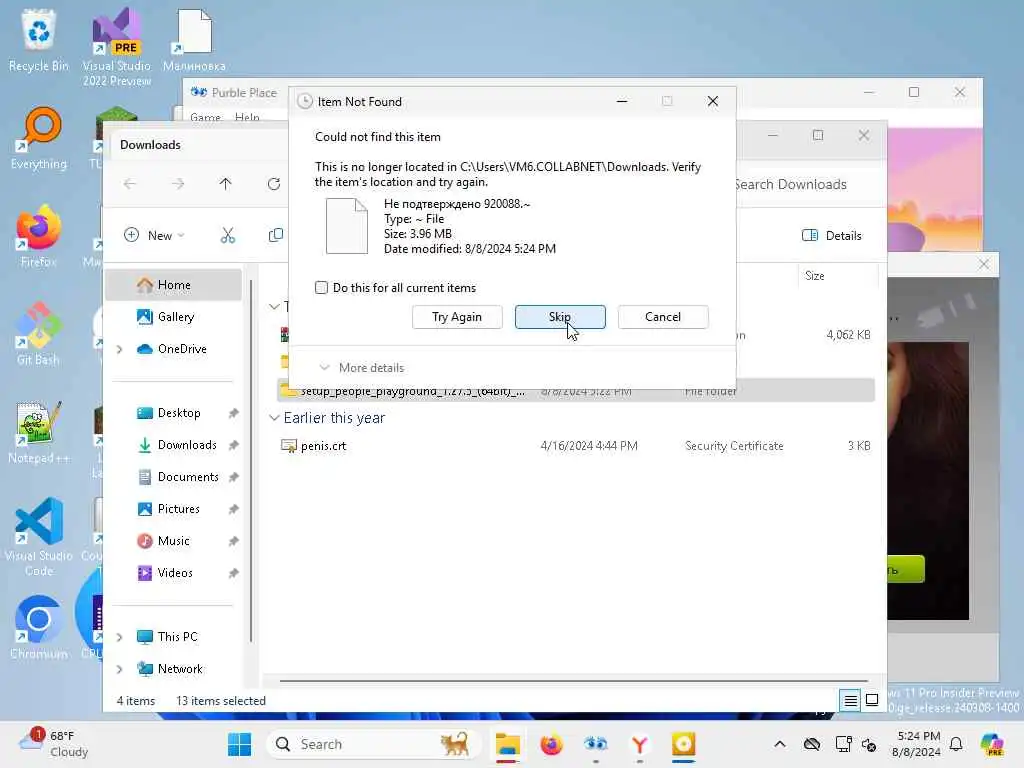
Task: Toggle the Details pane button
Action: [831, 235]
